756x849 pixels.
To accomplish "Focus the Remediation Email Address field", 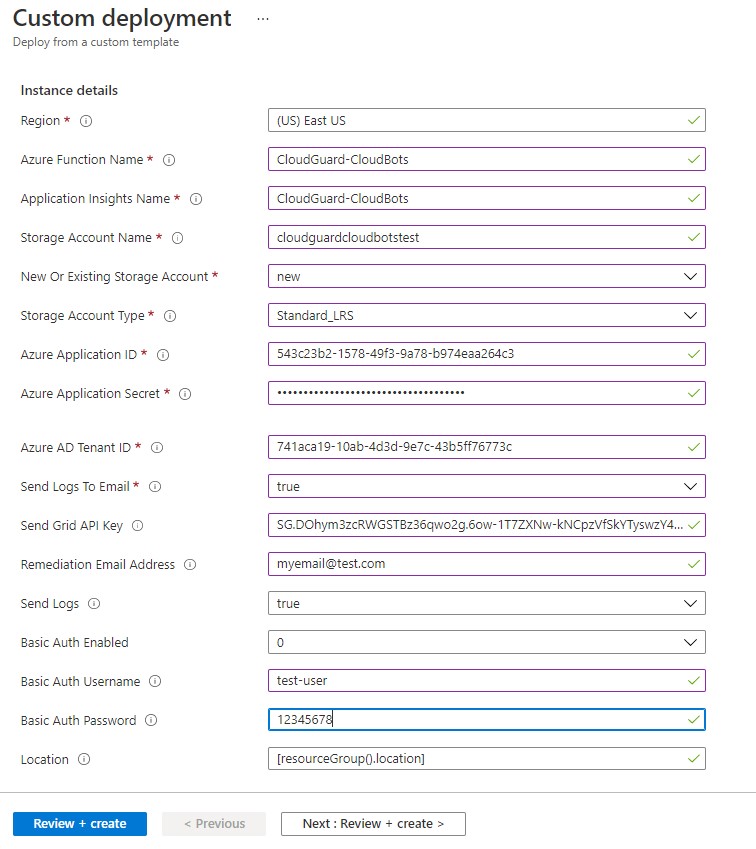I will 486,564.
